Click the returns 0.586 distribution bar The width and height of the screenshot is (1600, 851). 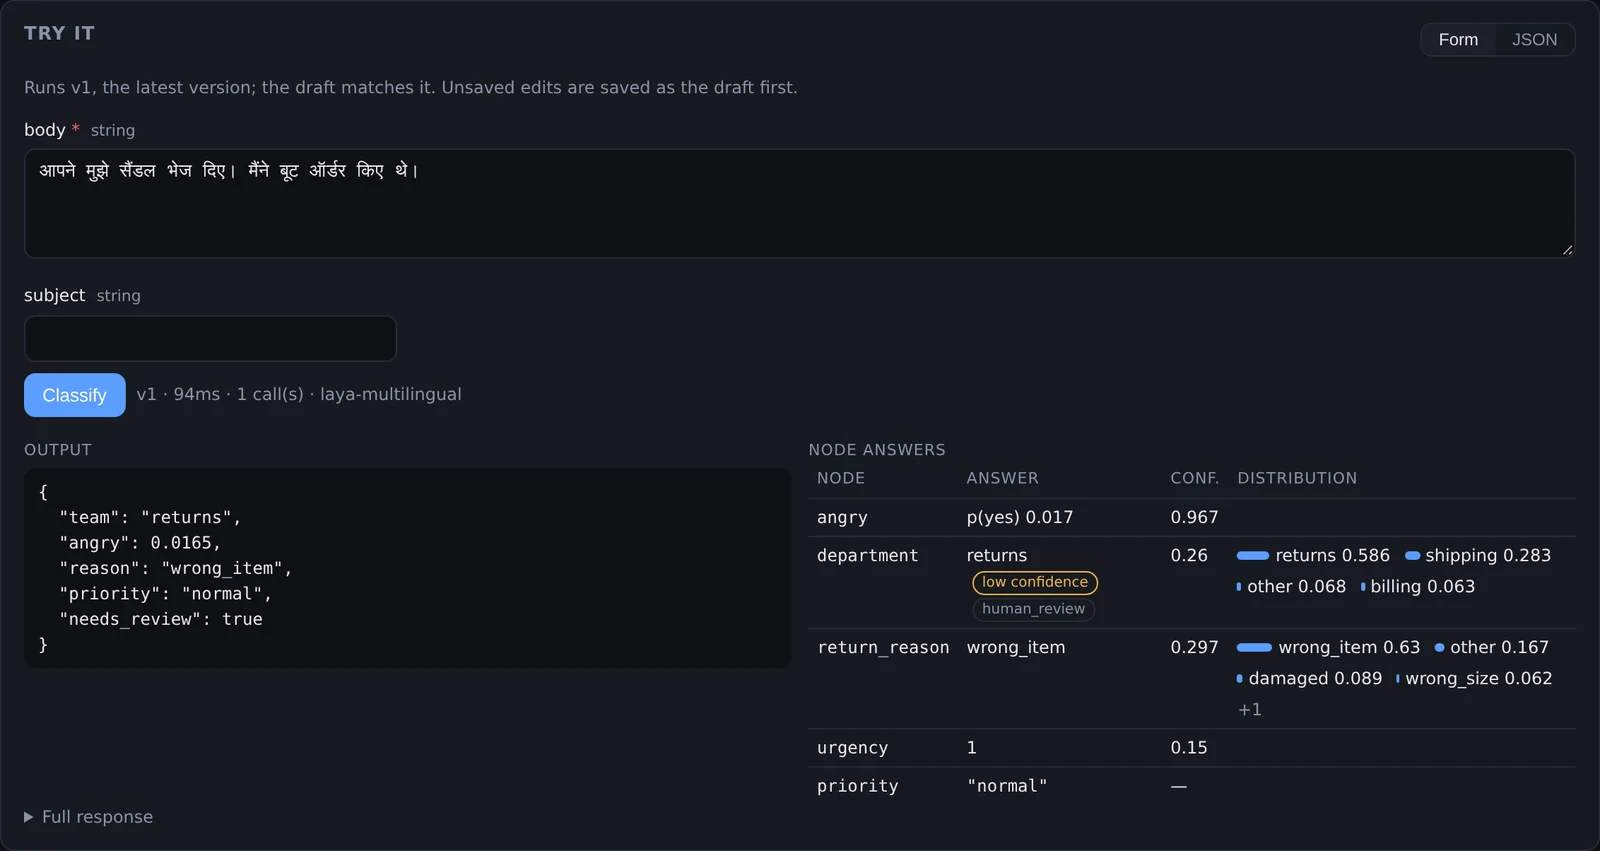[x=1253, y=556]
